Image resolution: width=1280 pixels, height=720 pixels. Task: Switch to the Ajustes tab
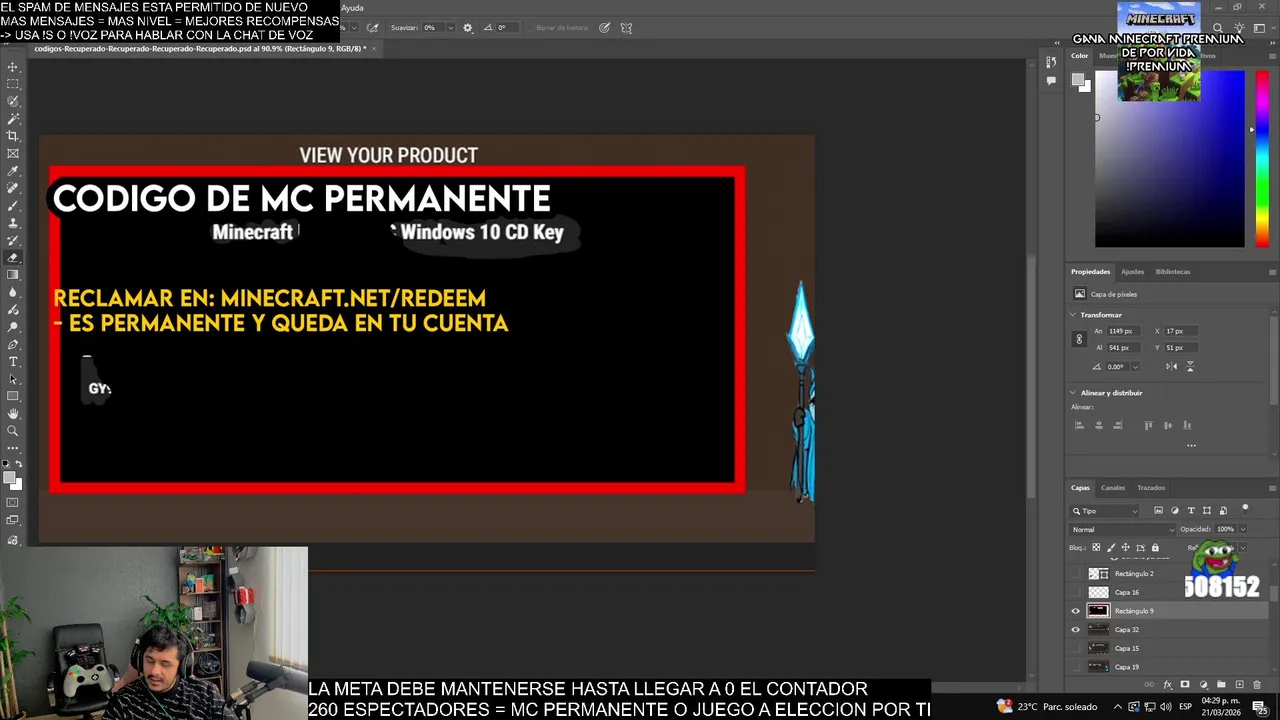(x=1132, y=272)
